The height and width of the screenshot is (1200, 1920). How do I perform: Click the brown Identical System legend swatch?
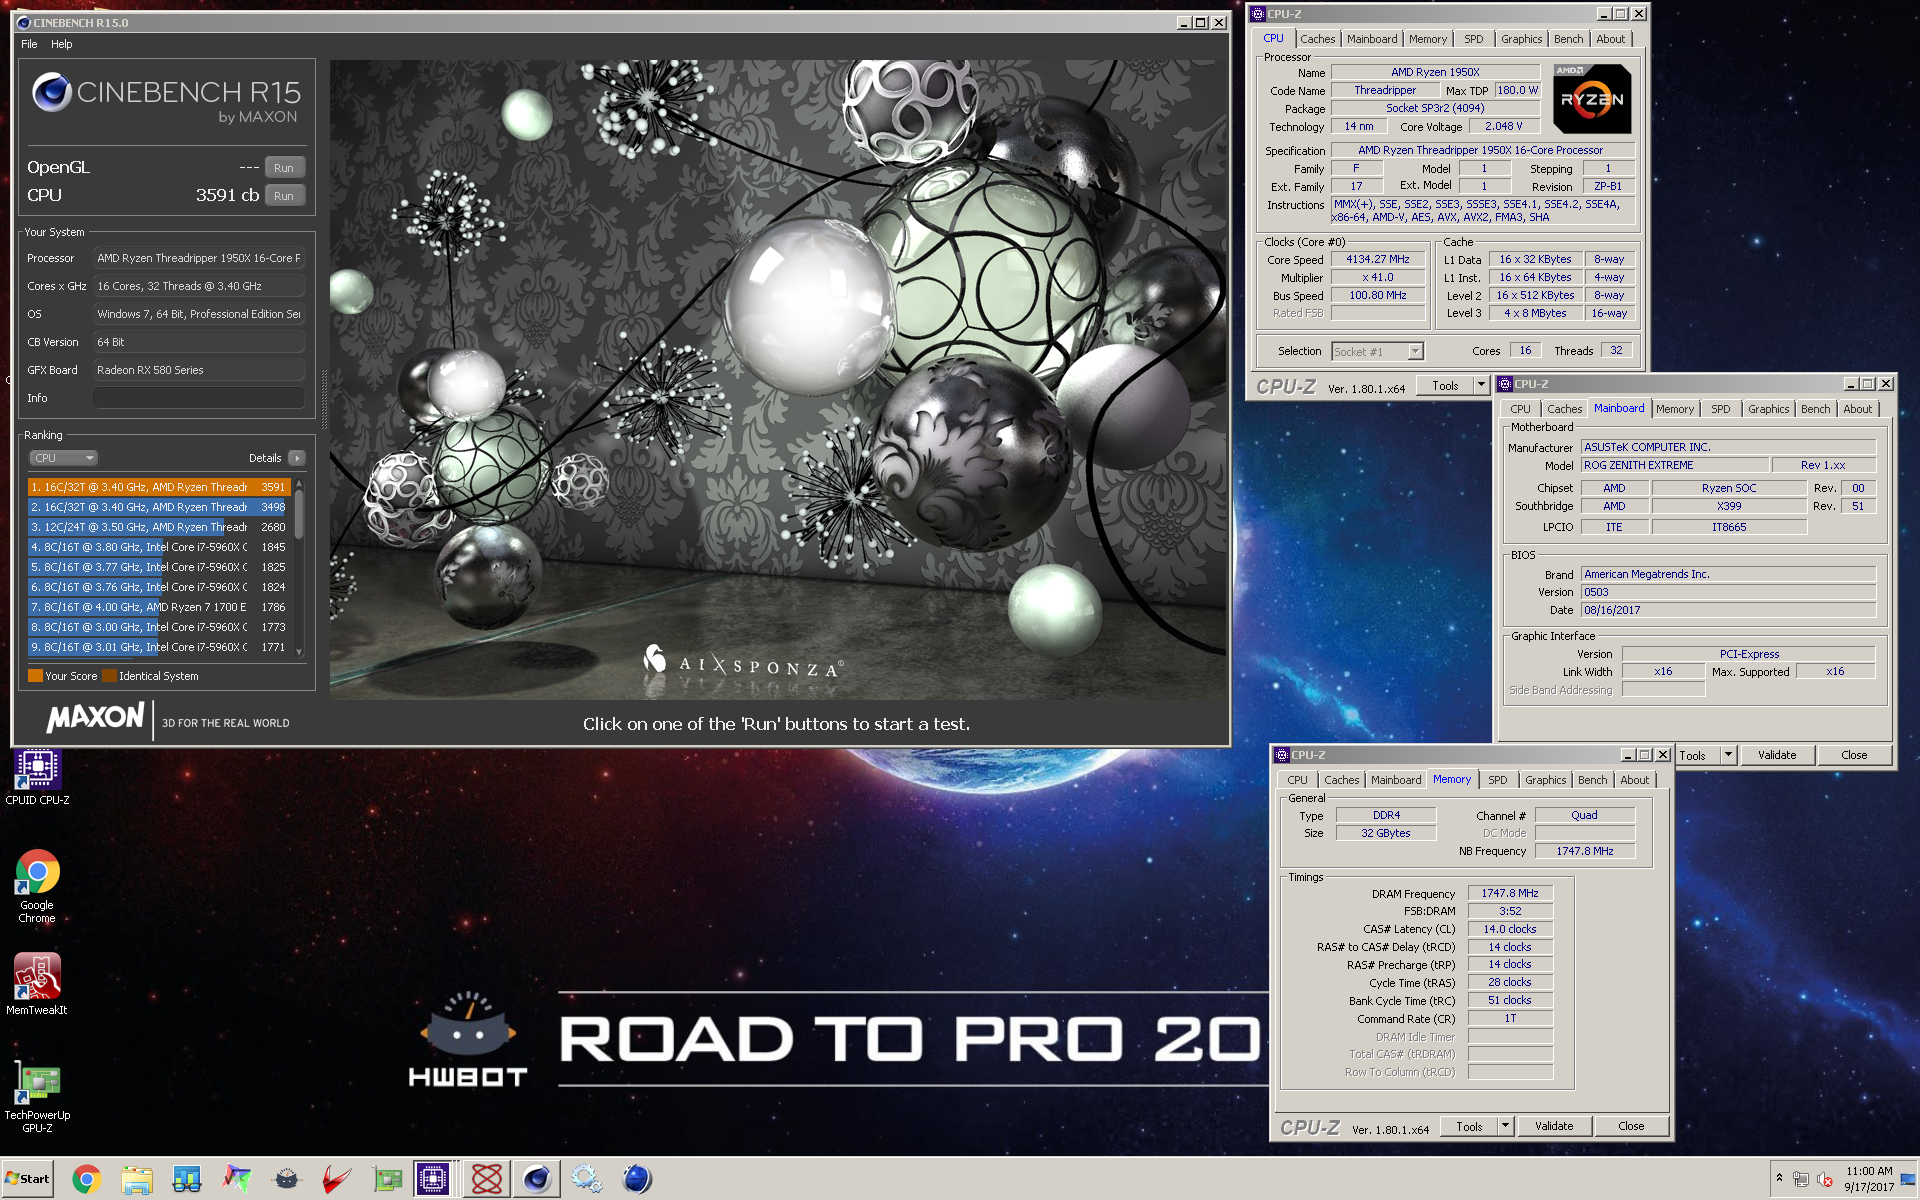pos(109,676)
